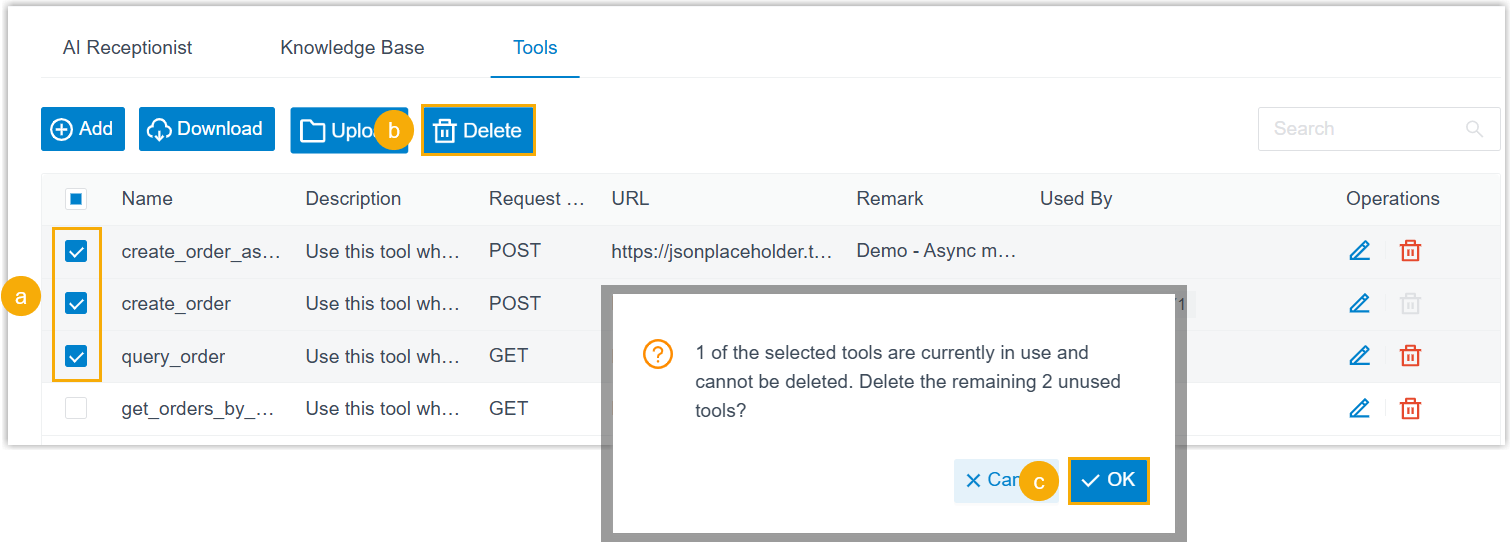Image resolution: width=1511 pixels, height=542 pixels.
Task: Delete the query_order tool via its trash icon
Action: click(1410, 355)
